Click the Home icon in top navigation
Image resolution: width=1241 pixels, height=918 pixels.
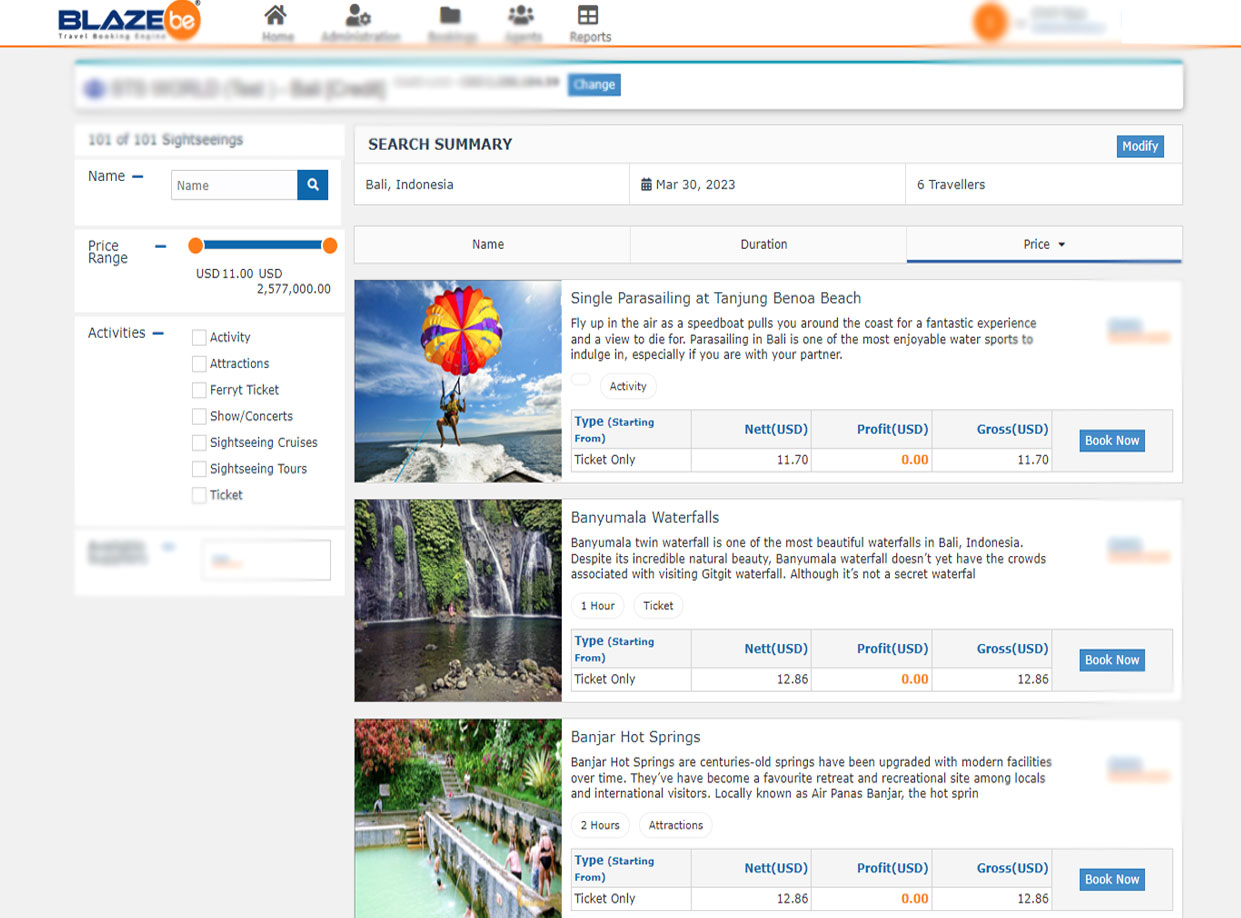click(276, 16)
